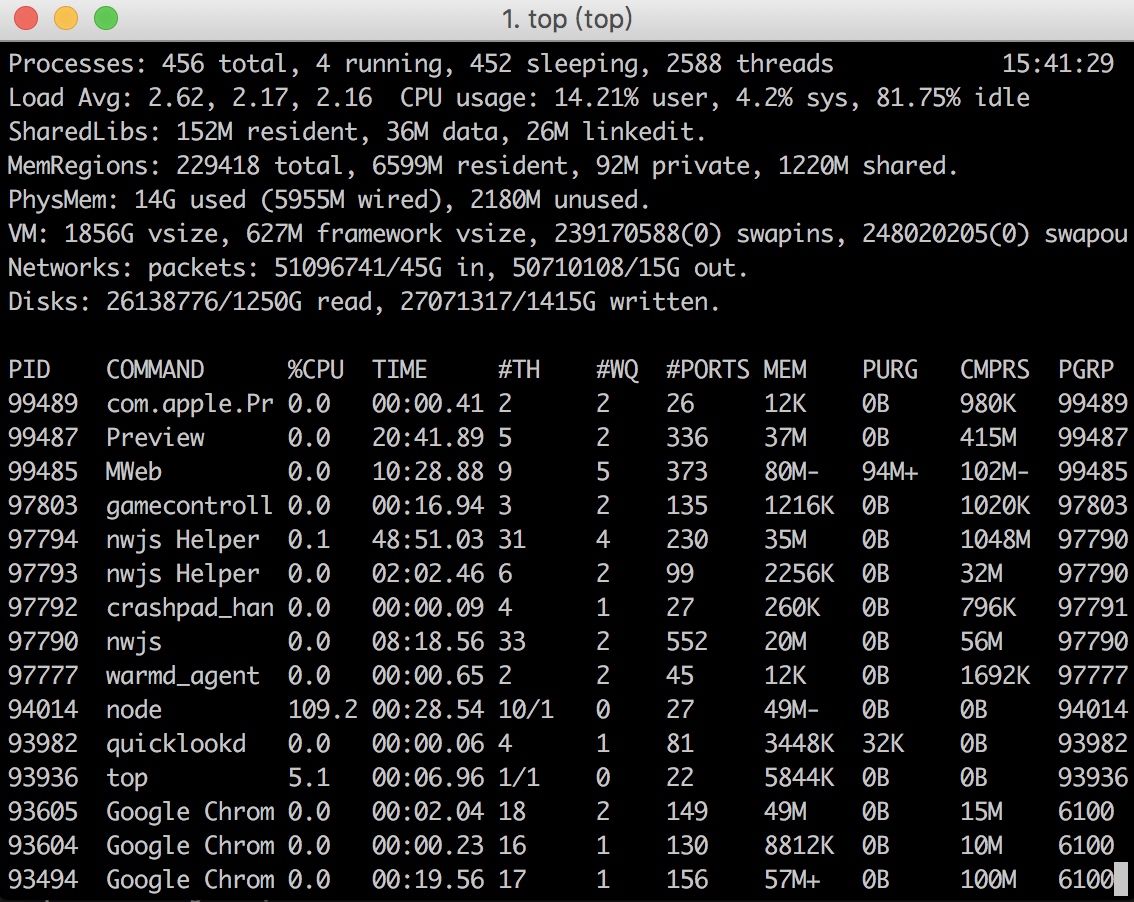Screen dimensions: 1134x902
Task: Click the 552 ports value for nwjs
Action: [x=687, y=642]
